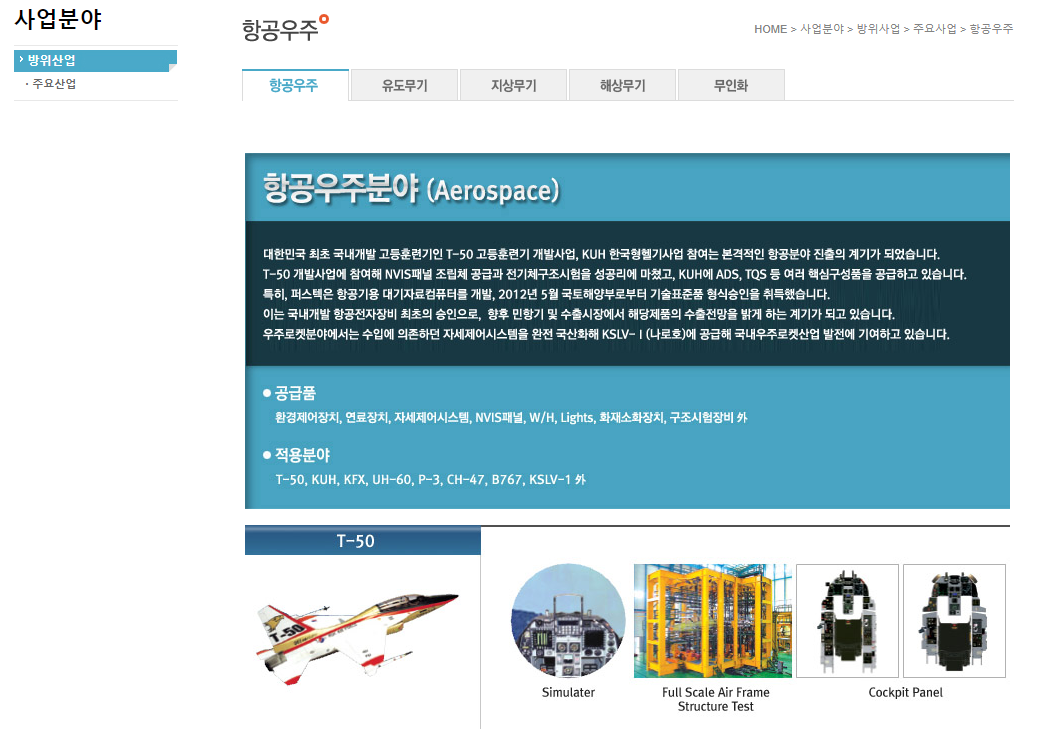This screenshot has height=729, width=1039.
Task: Click the Simulater caption
Action: click(x=568, y=693)
